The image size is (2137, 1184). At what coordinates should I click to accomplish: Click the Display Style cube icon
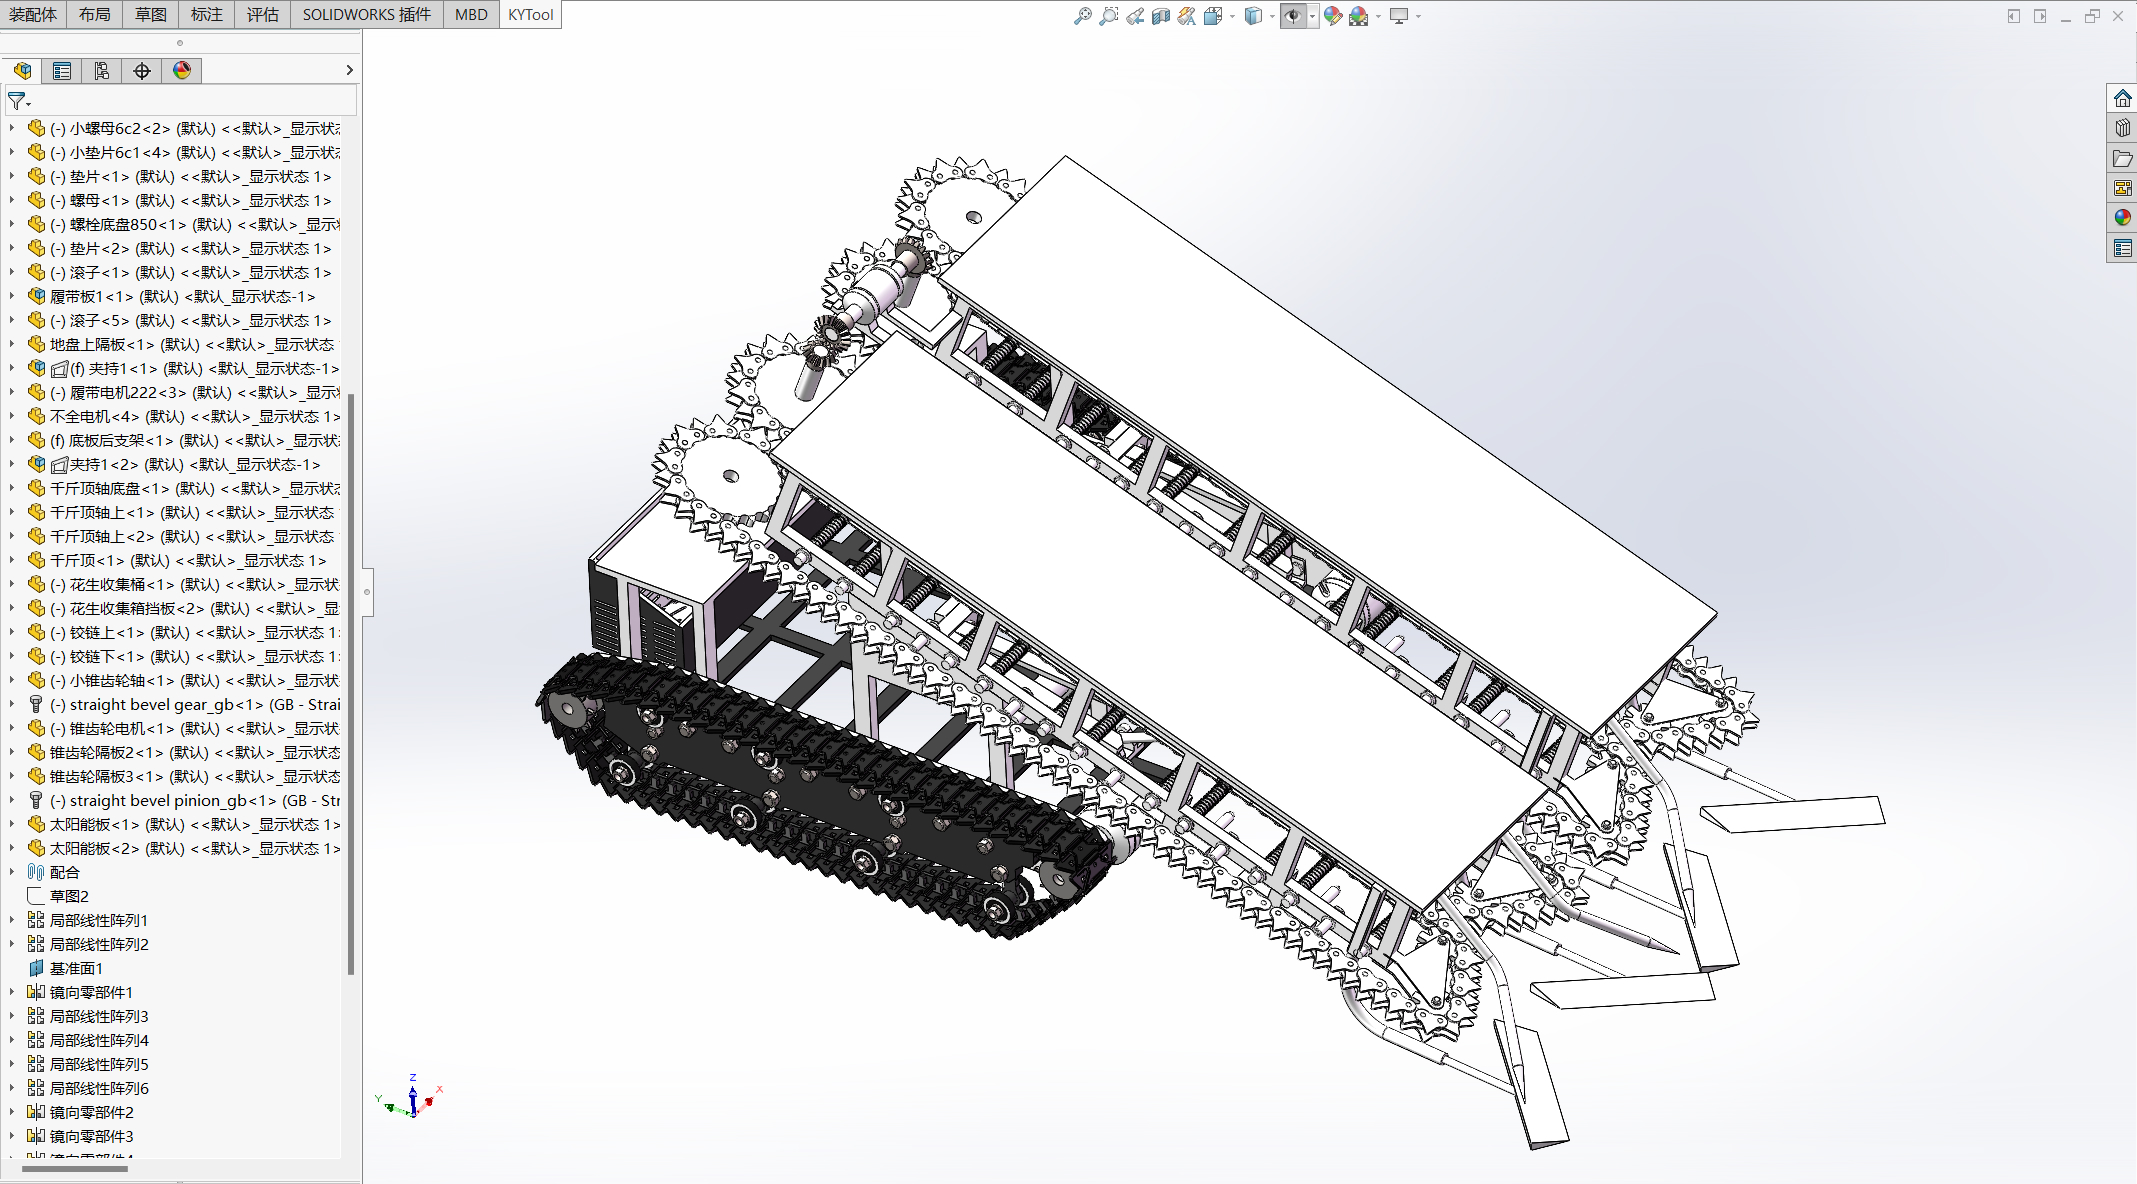pyautogui.click(x=1253, y=16)
